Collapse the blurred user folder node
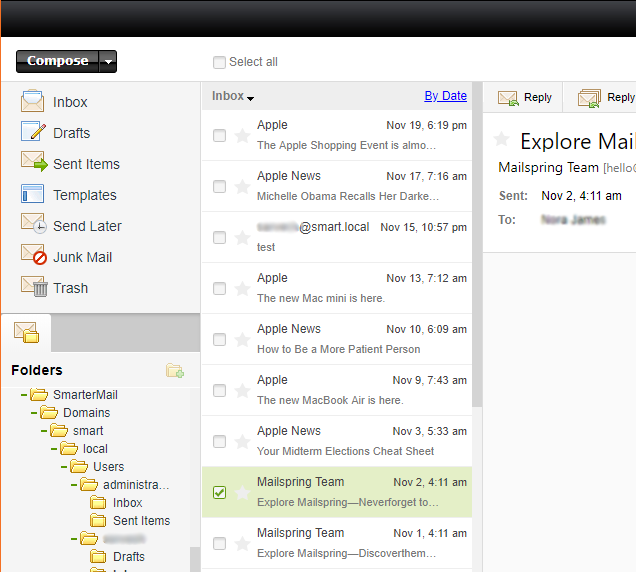 click(x=74, y=539)
